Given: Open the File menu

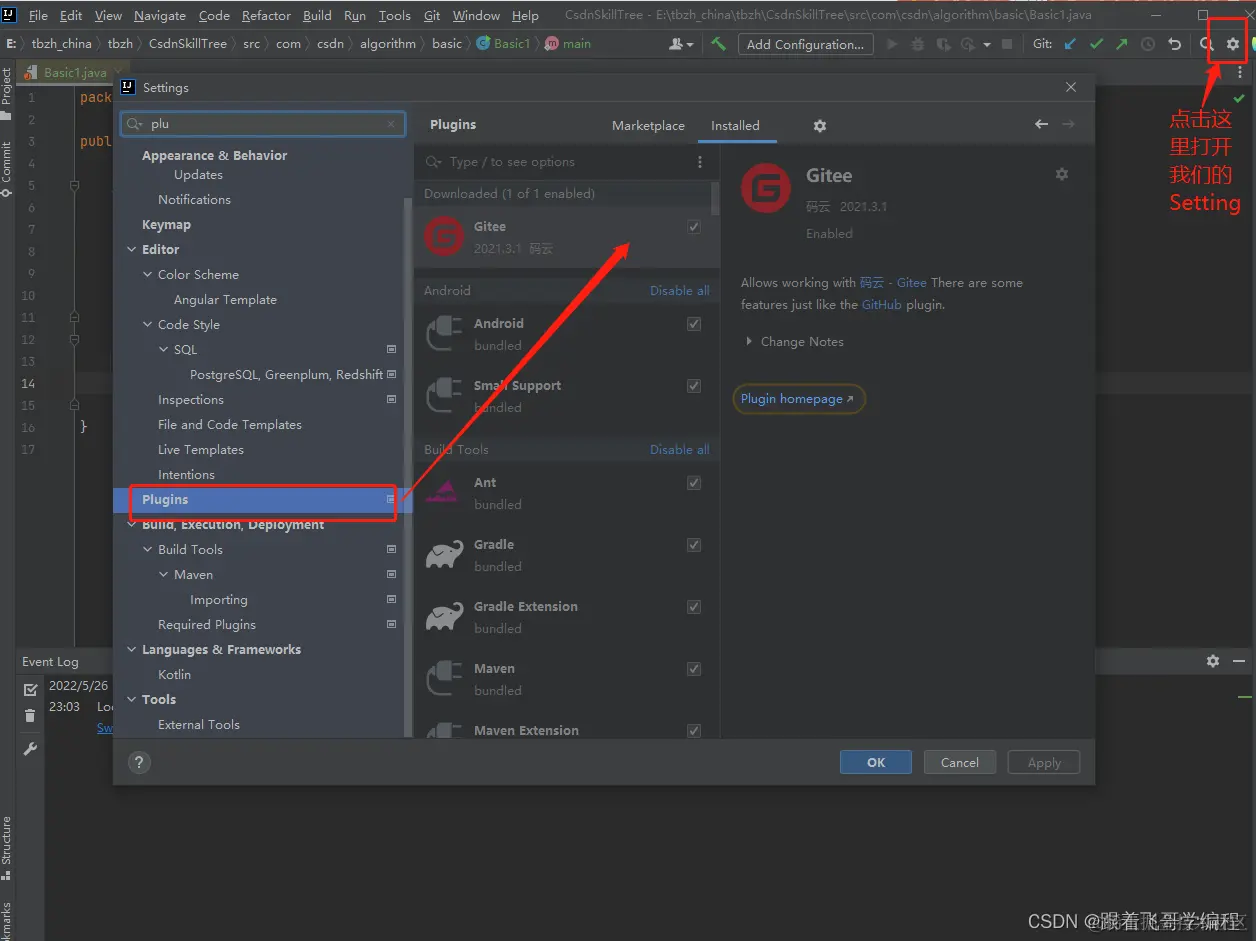Looking at the screenshot, I should (38, 16).
